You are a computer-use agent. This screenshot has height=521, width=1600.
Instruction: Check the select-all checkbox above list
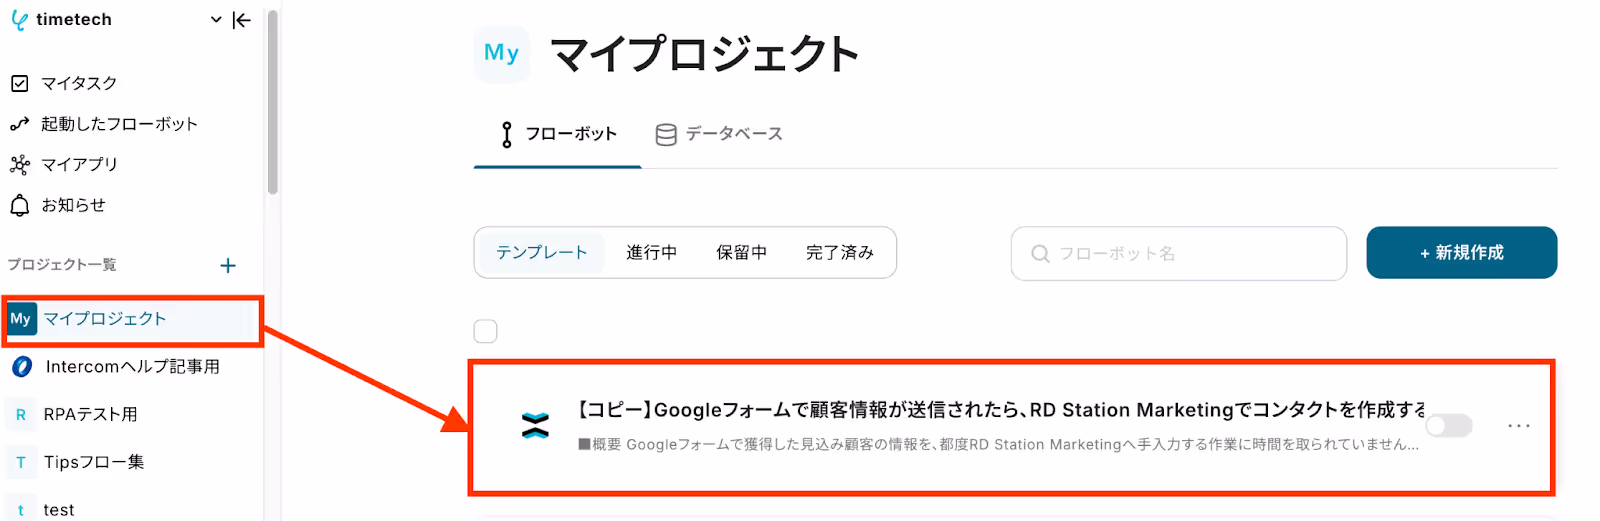485,331
